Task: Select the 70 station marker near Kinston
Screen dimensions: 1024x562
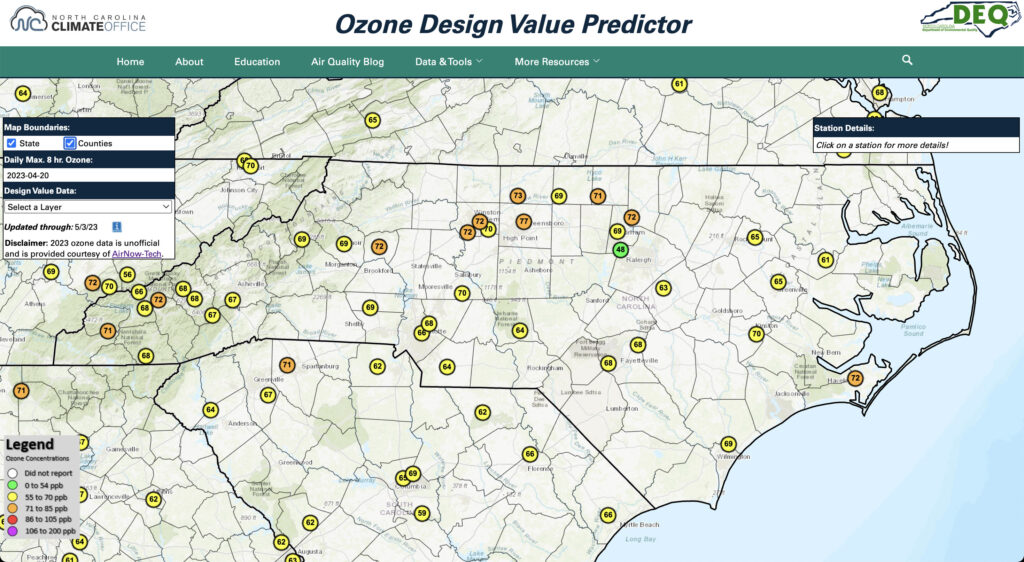Action: [756, 334]
